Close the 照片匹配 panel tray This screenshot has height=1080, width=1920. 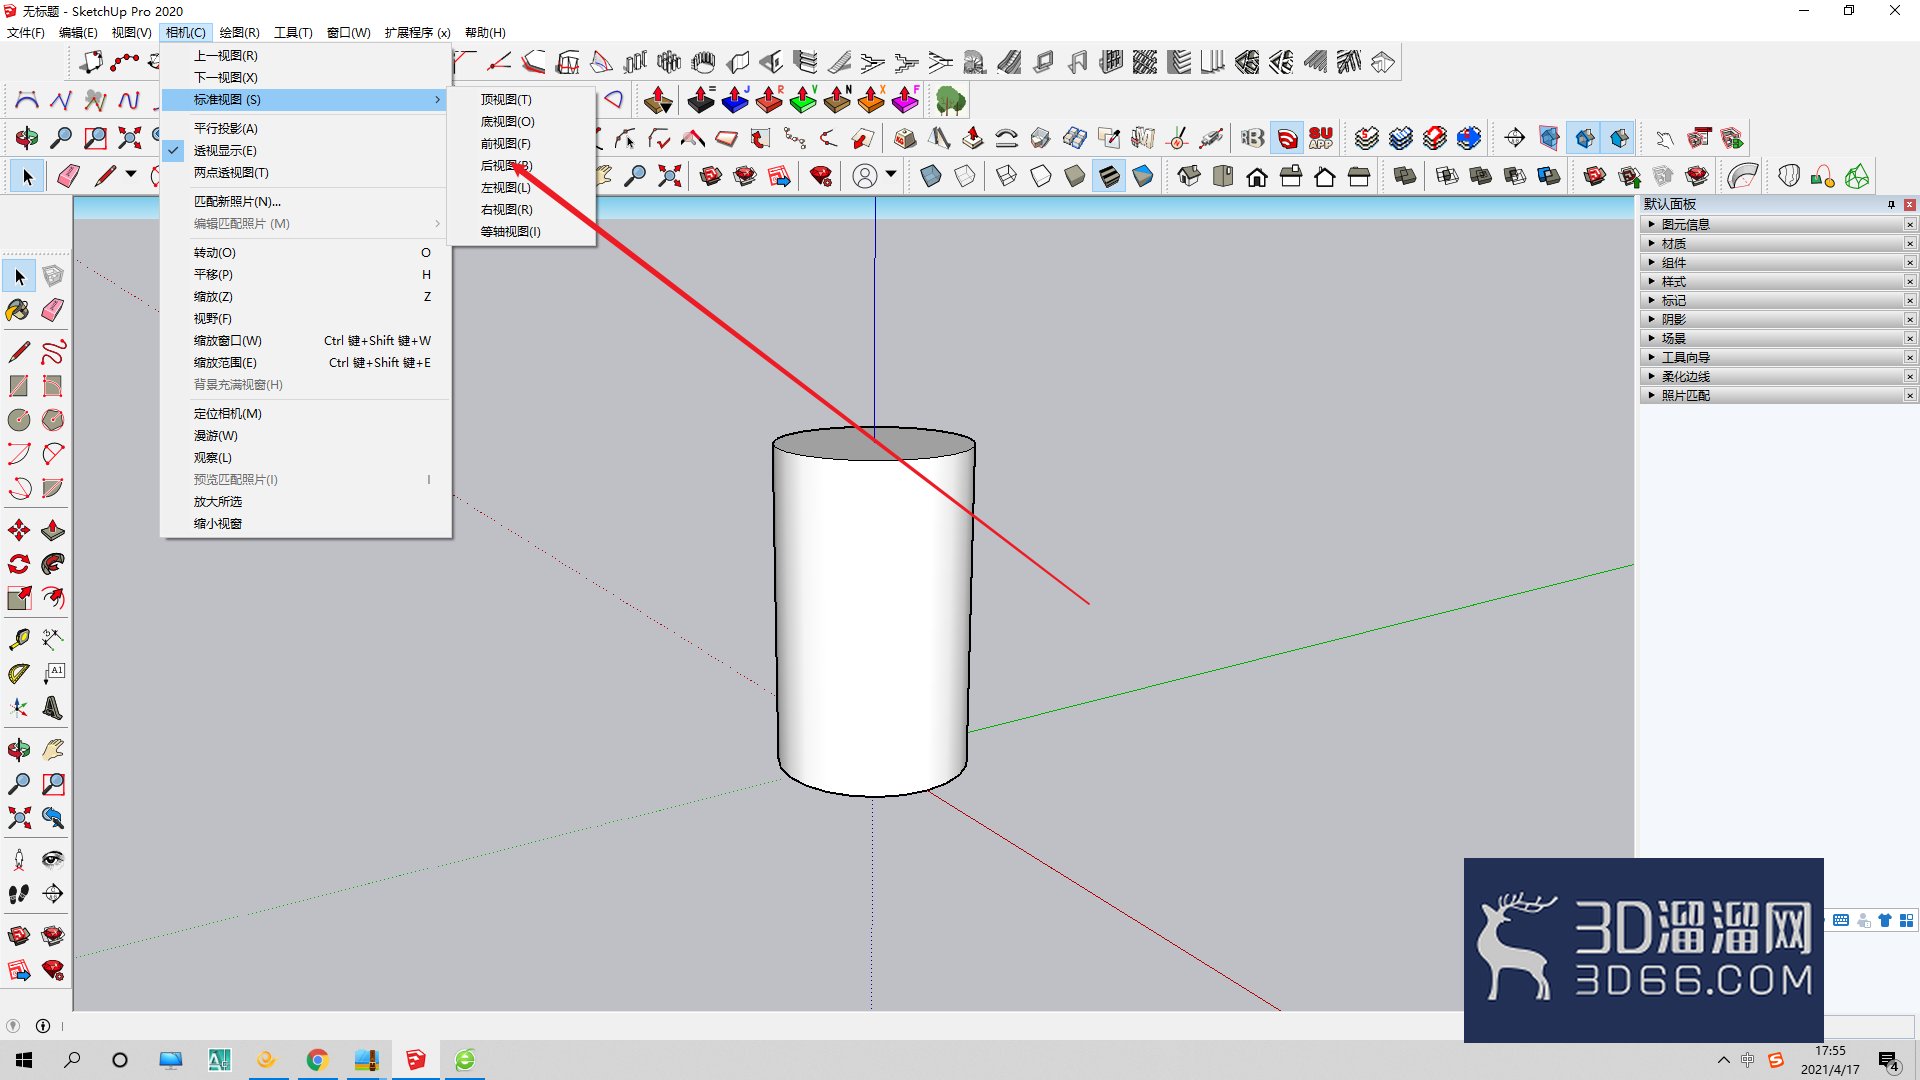click(1910, 396)
